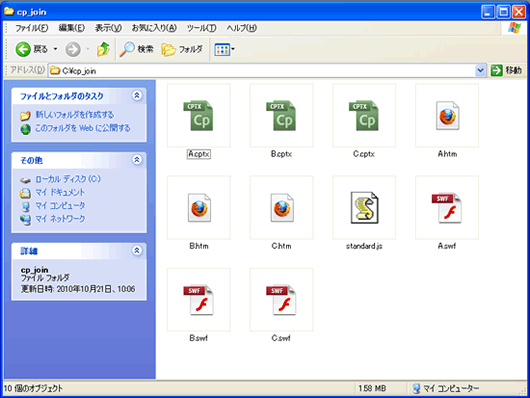Open マイ コンピュータ link
The image size is (530, 398).
click(x=61, y=206)
